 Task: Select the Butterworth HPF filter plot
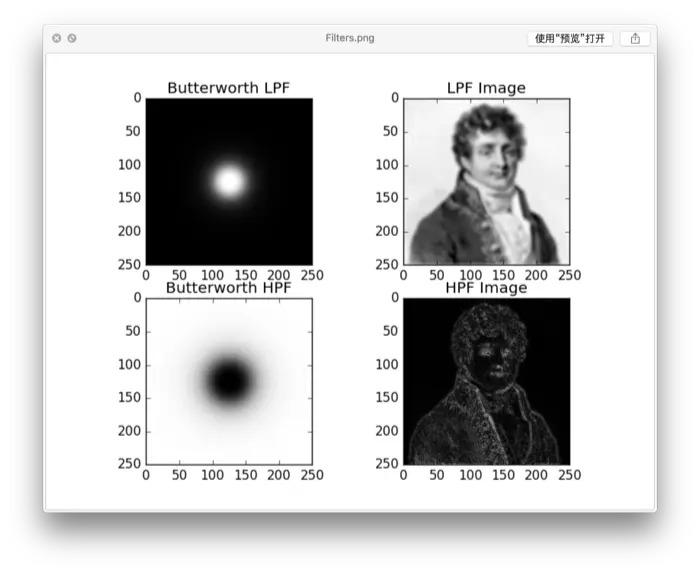pyautogui.click(x=229, y=381)
